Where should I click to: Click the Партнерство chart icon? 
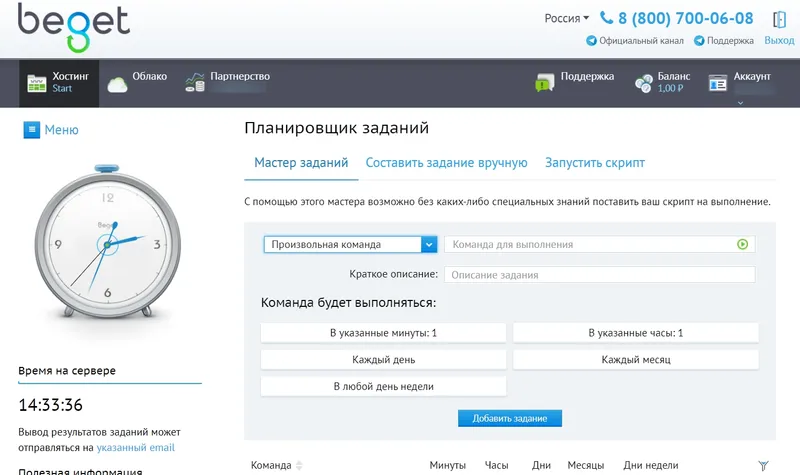[x=195, y=83]
